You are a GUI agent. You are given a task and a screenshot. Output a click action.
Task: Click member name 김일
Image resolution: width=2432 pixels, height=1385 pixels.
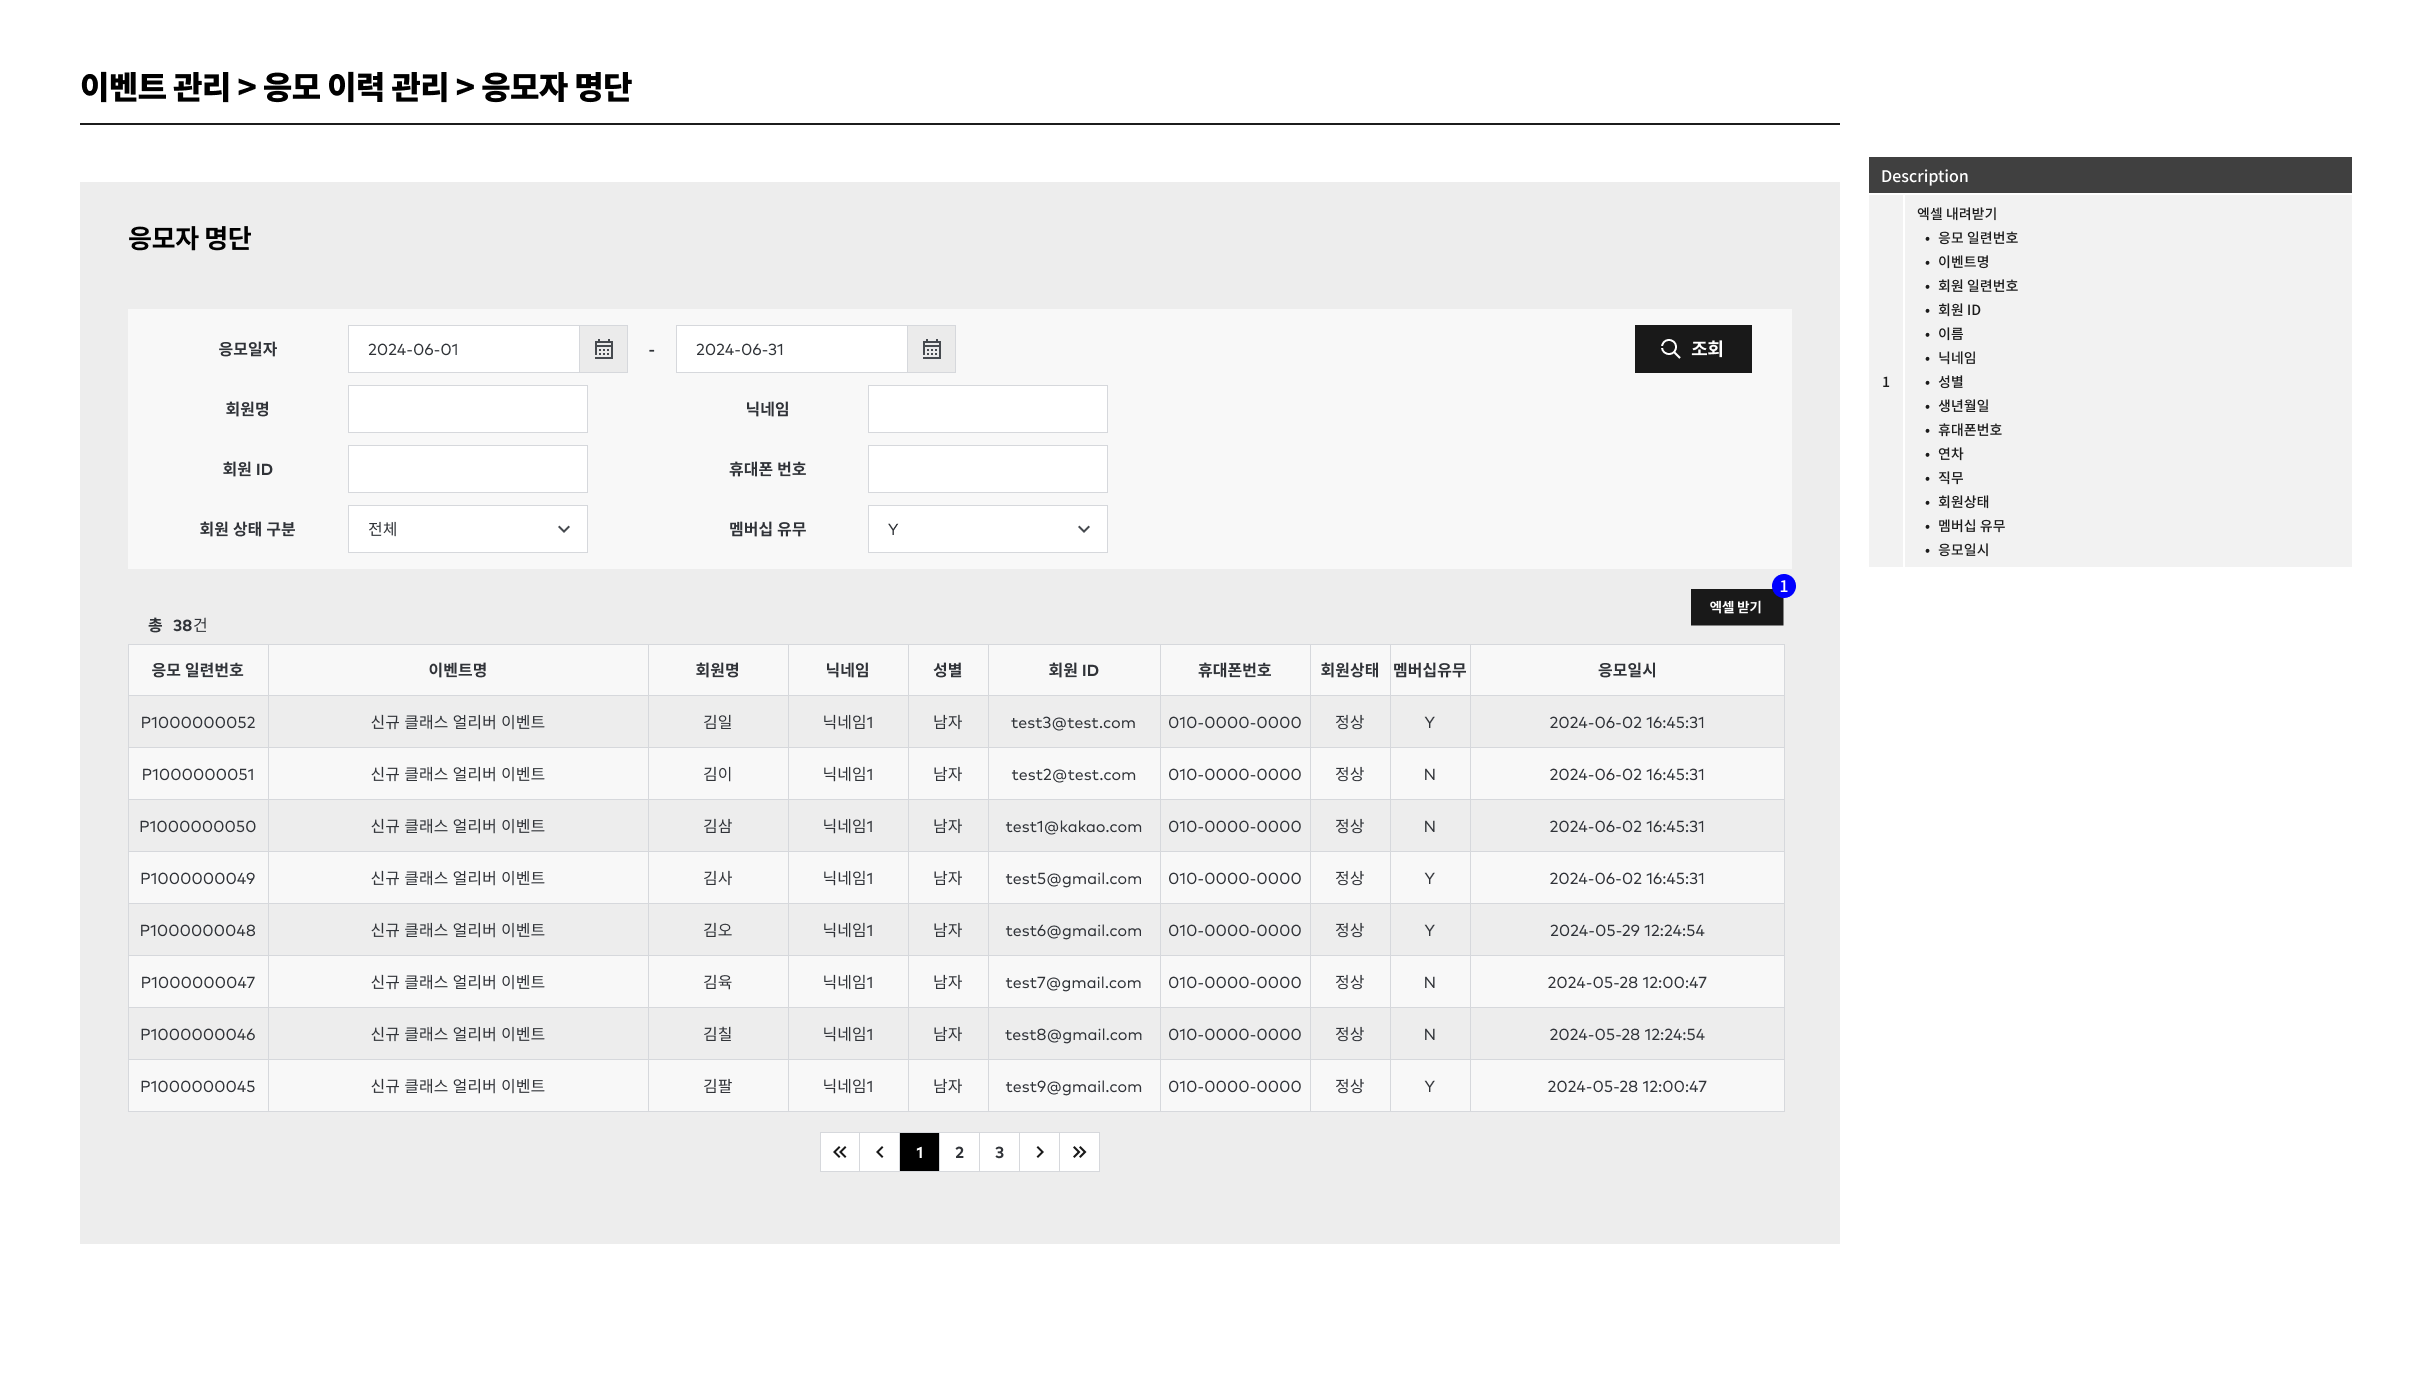pos(718,722)
